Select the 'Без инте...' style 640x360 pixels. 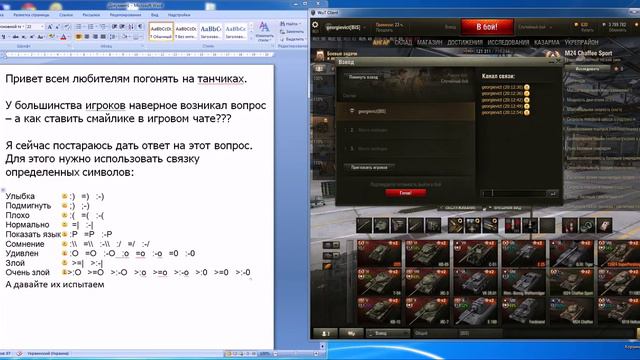point(186,31)
